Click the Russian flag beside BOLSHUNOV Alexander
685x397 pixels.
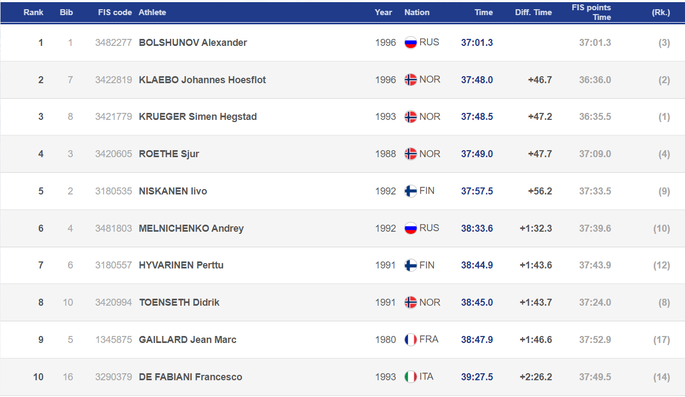click(411, 42)
